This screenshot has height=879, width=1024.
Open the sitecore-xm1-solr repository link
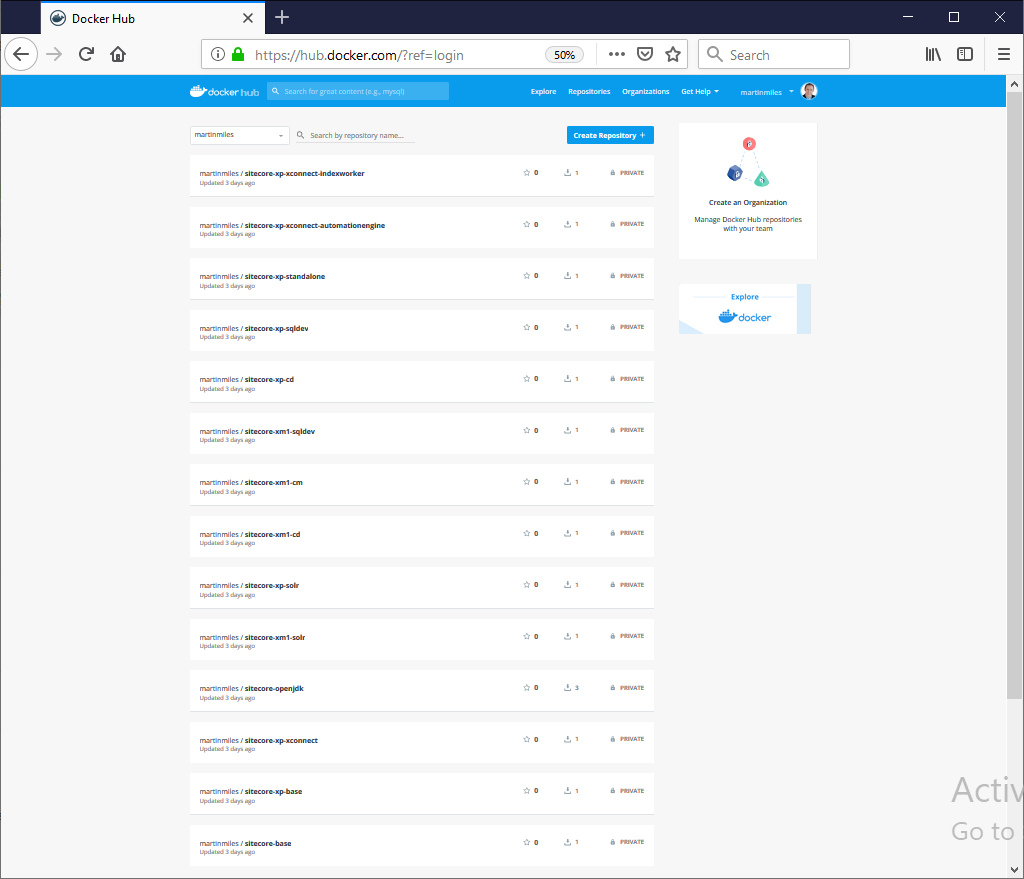coord(275,637)
